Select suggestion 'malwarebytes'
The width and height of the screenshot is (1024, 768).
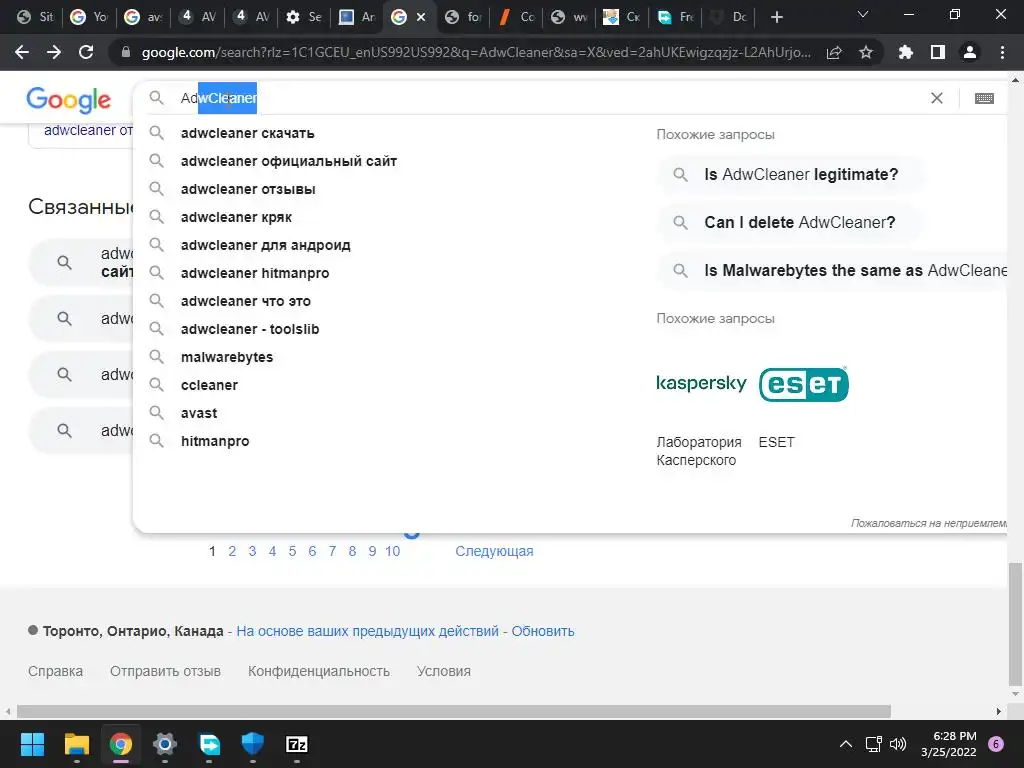(227, 358)
